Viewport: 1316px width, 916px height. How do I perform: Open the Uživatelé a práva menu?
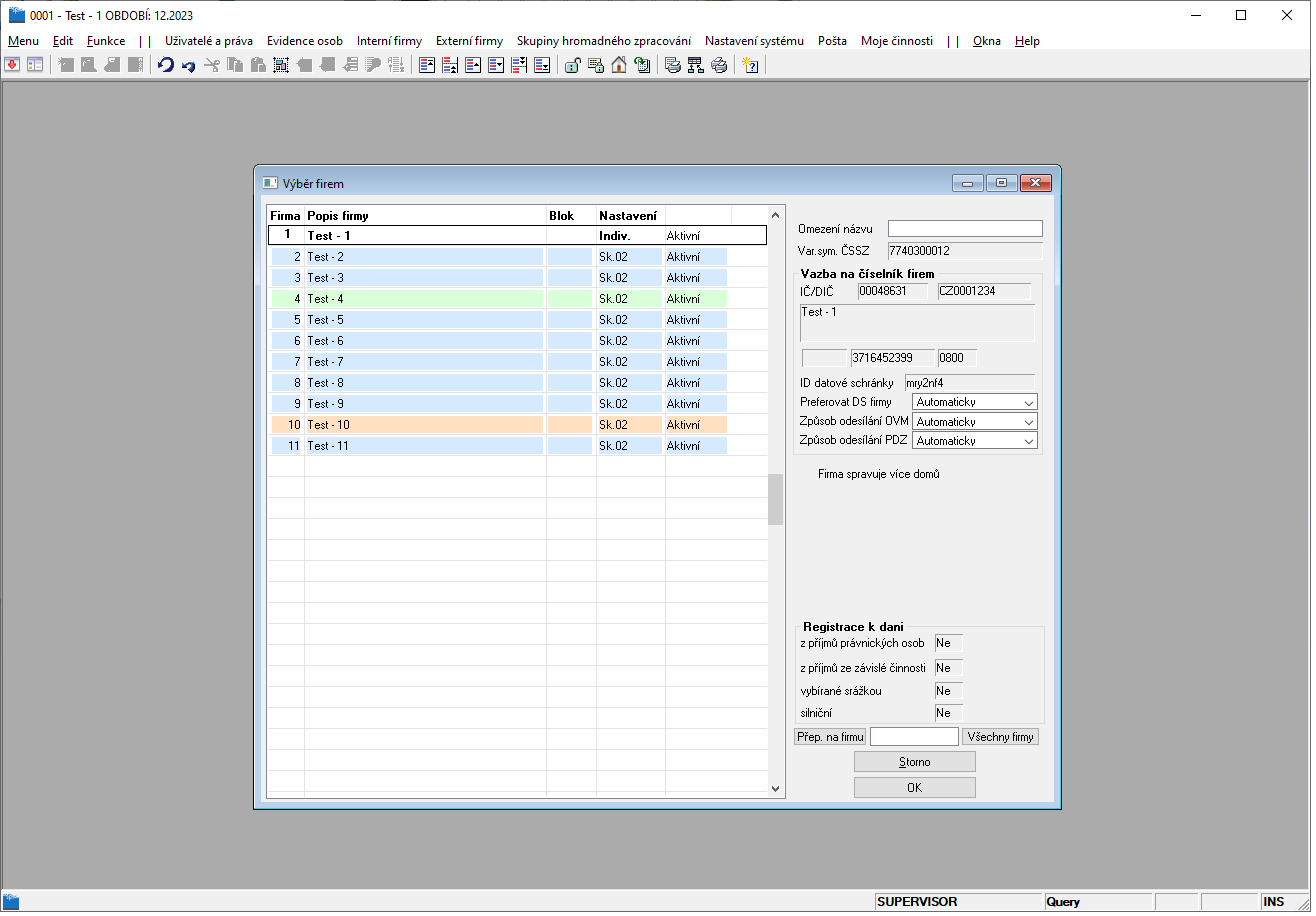(x=209, y=41)
